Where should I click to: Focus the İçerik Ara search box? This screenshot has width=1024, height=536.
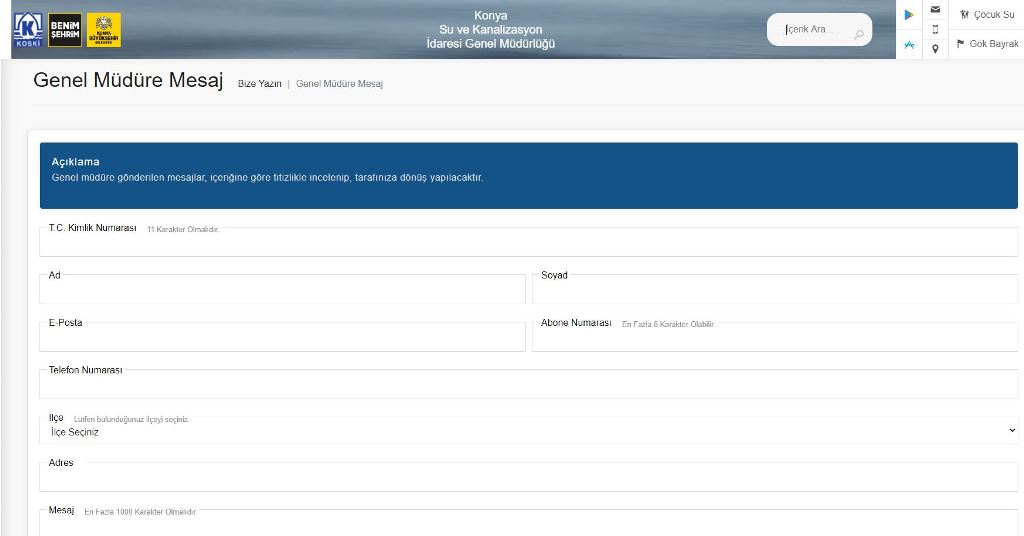pos(810,30)
